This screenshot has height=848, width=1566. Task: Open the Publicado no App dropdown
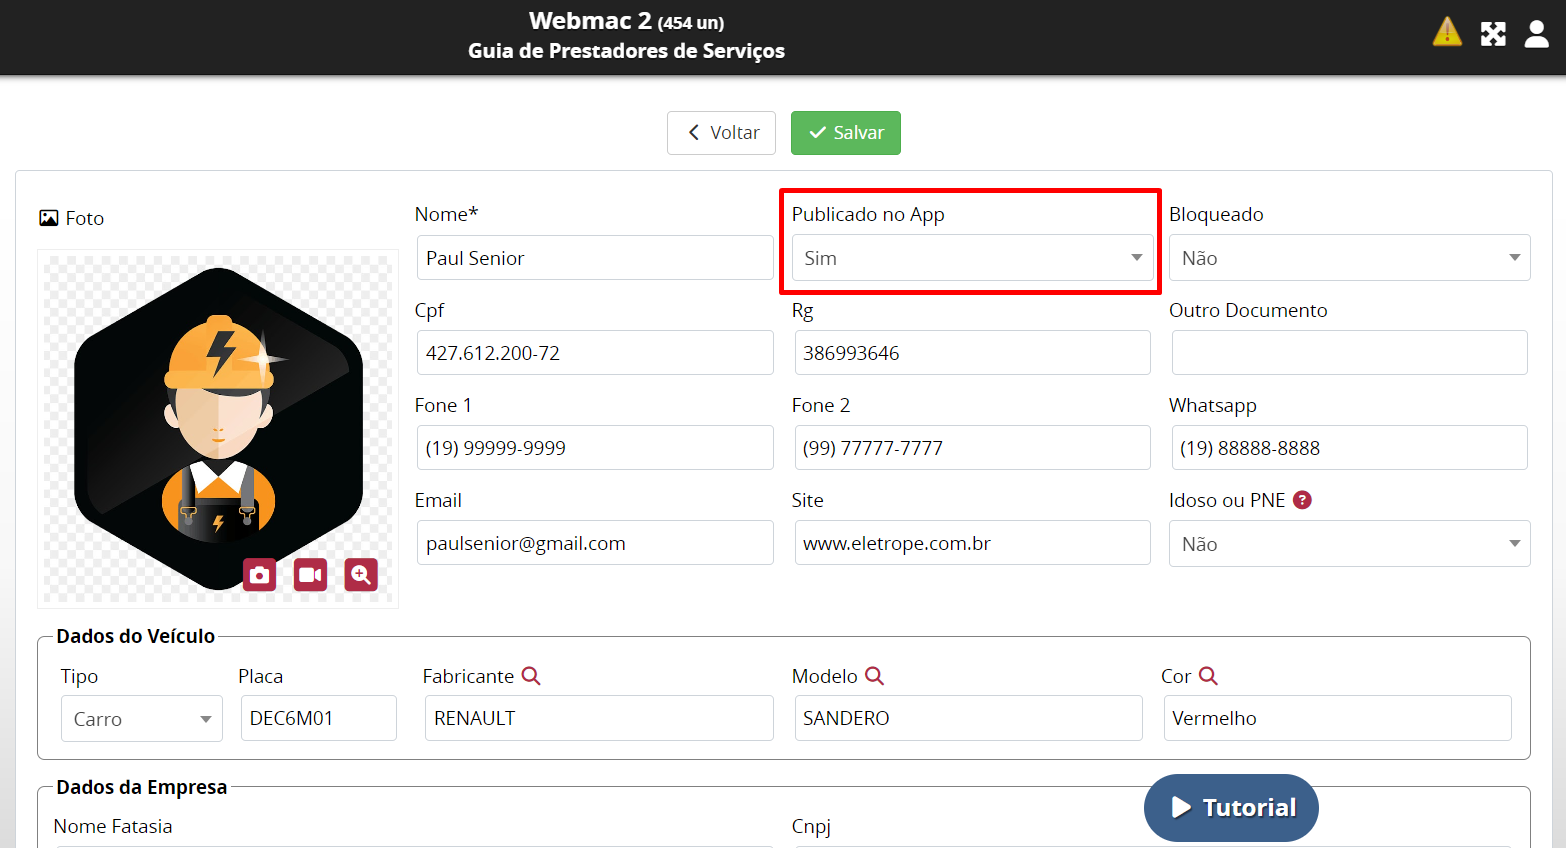pyautogui.click(x=971, y=258)
